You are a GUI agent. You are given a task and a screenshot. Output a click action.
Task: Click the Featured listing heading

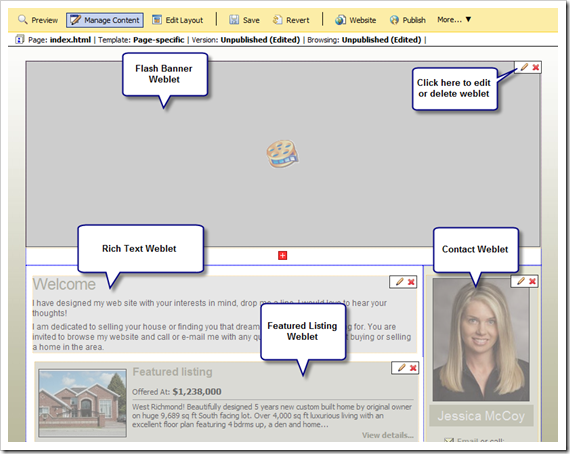coord(172,372)
